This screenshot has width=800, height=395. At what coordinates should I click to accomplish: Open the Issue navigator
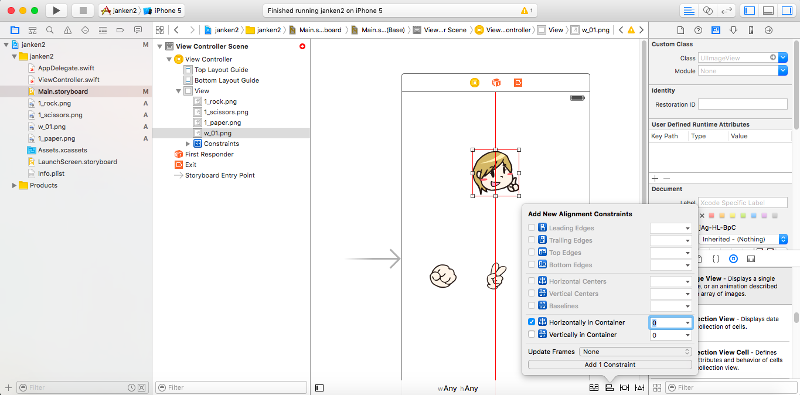(x=67, y=30)
